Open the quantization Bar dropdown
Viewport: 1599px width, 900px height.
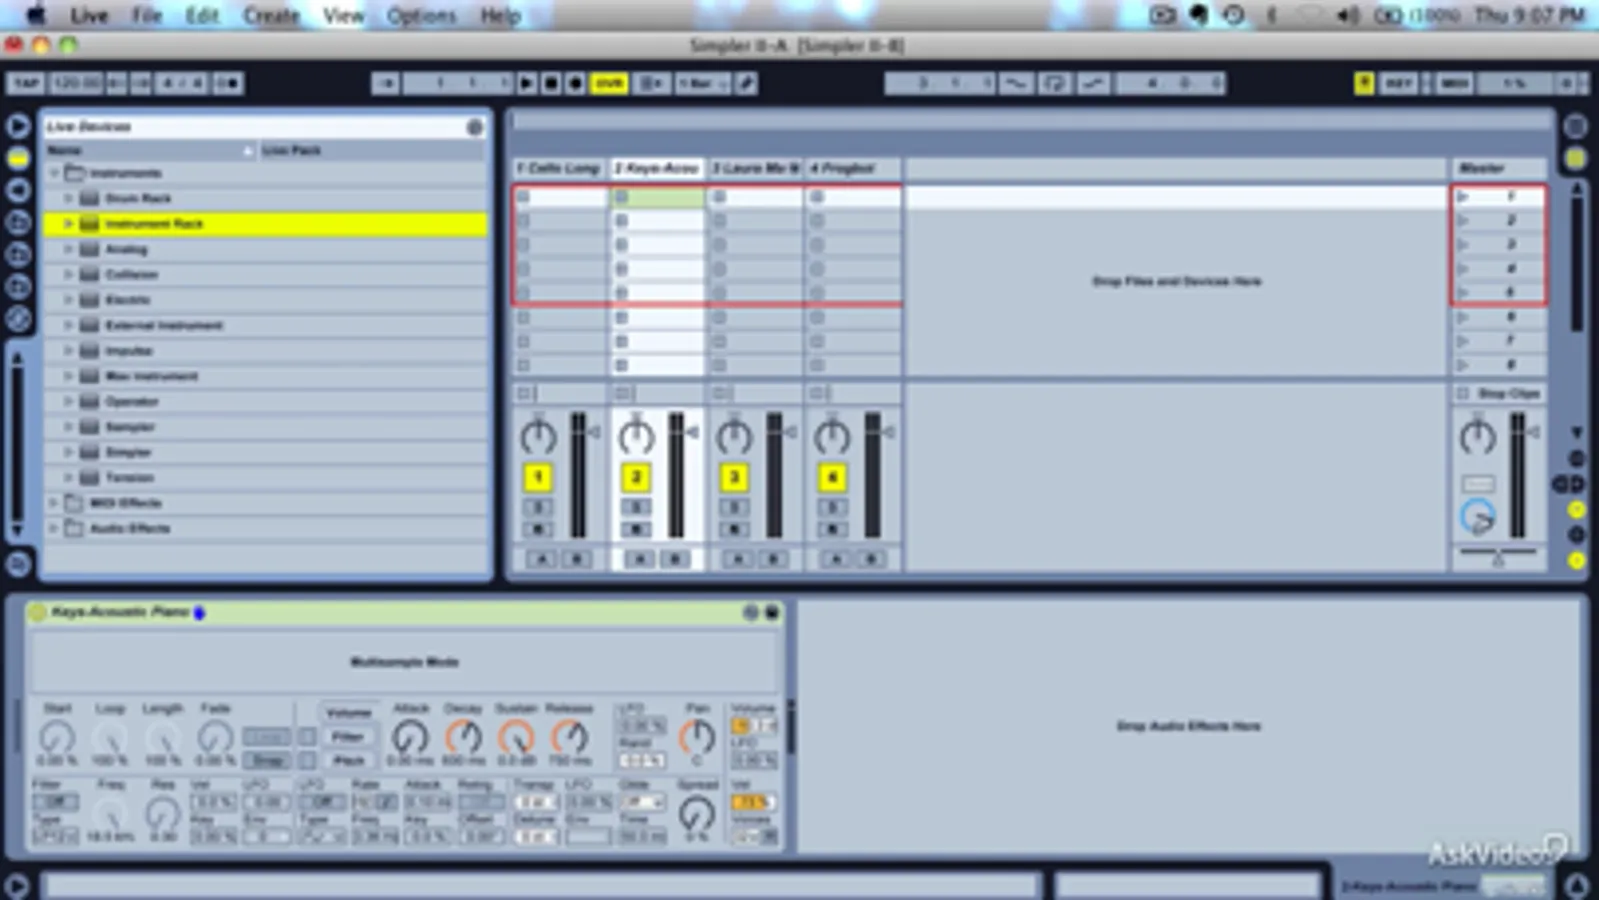point(702,84)
